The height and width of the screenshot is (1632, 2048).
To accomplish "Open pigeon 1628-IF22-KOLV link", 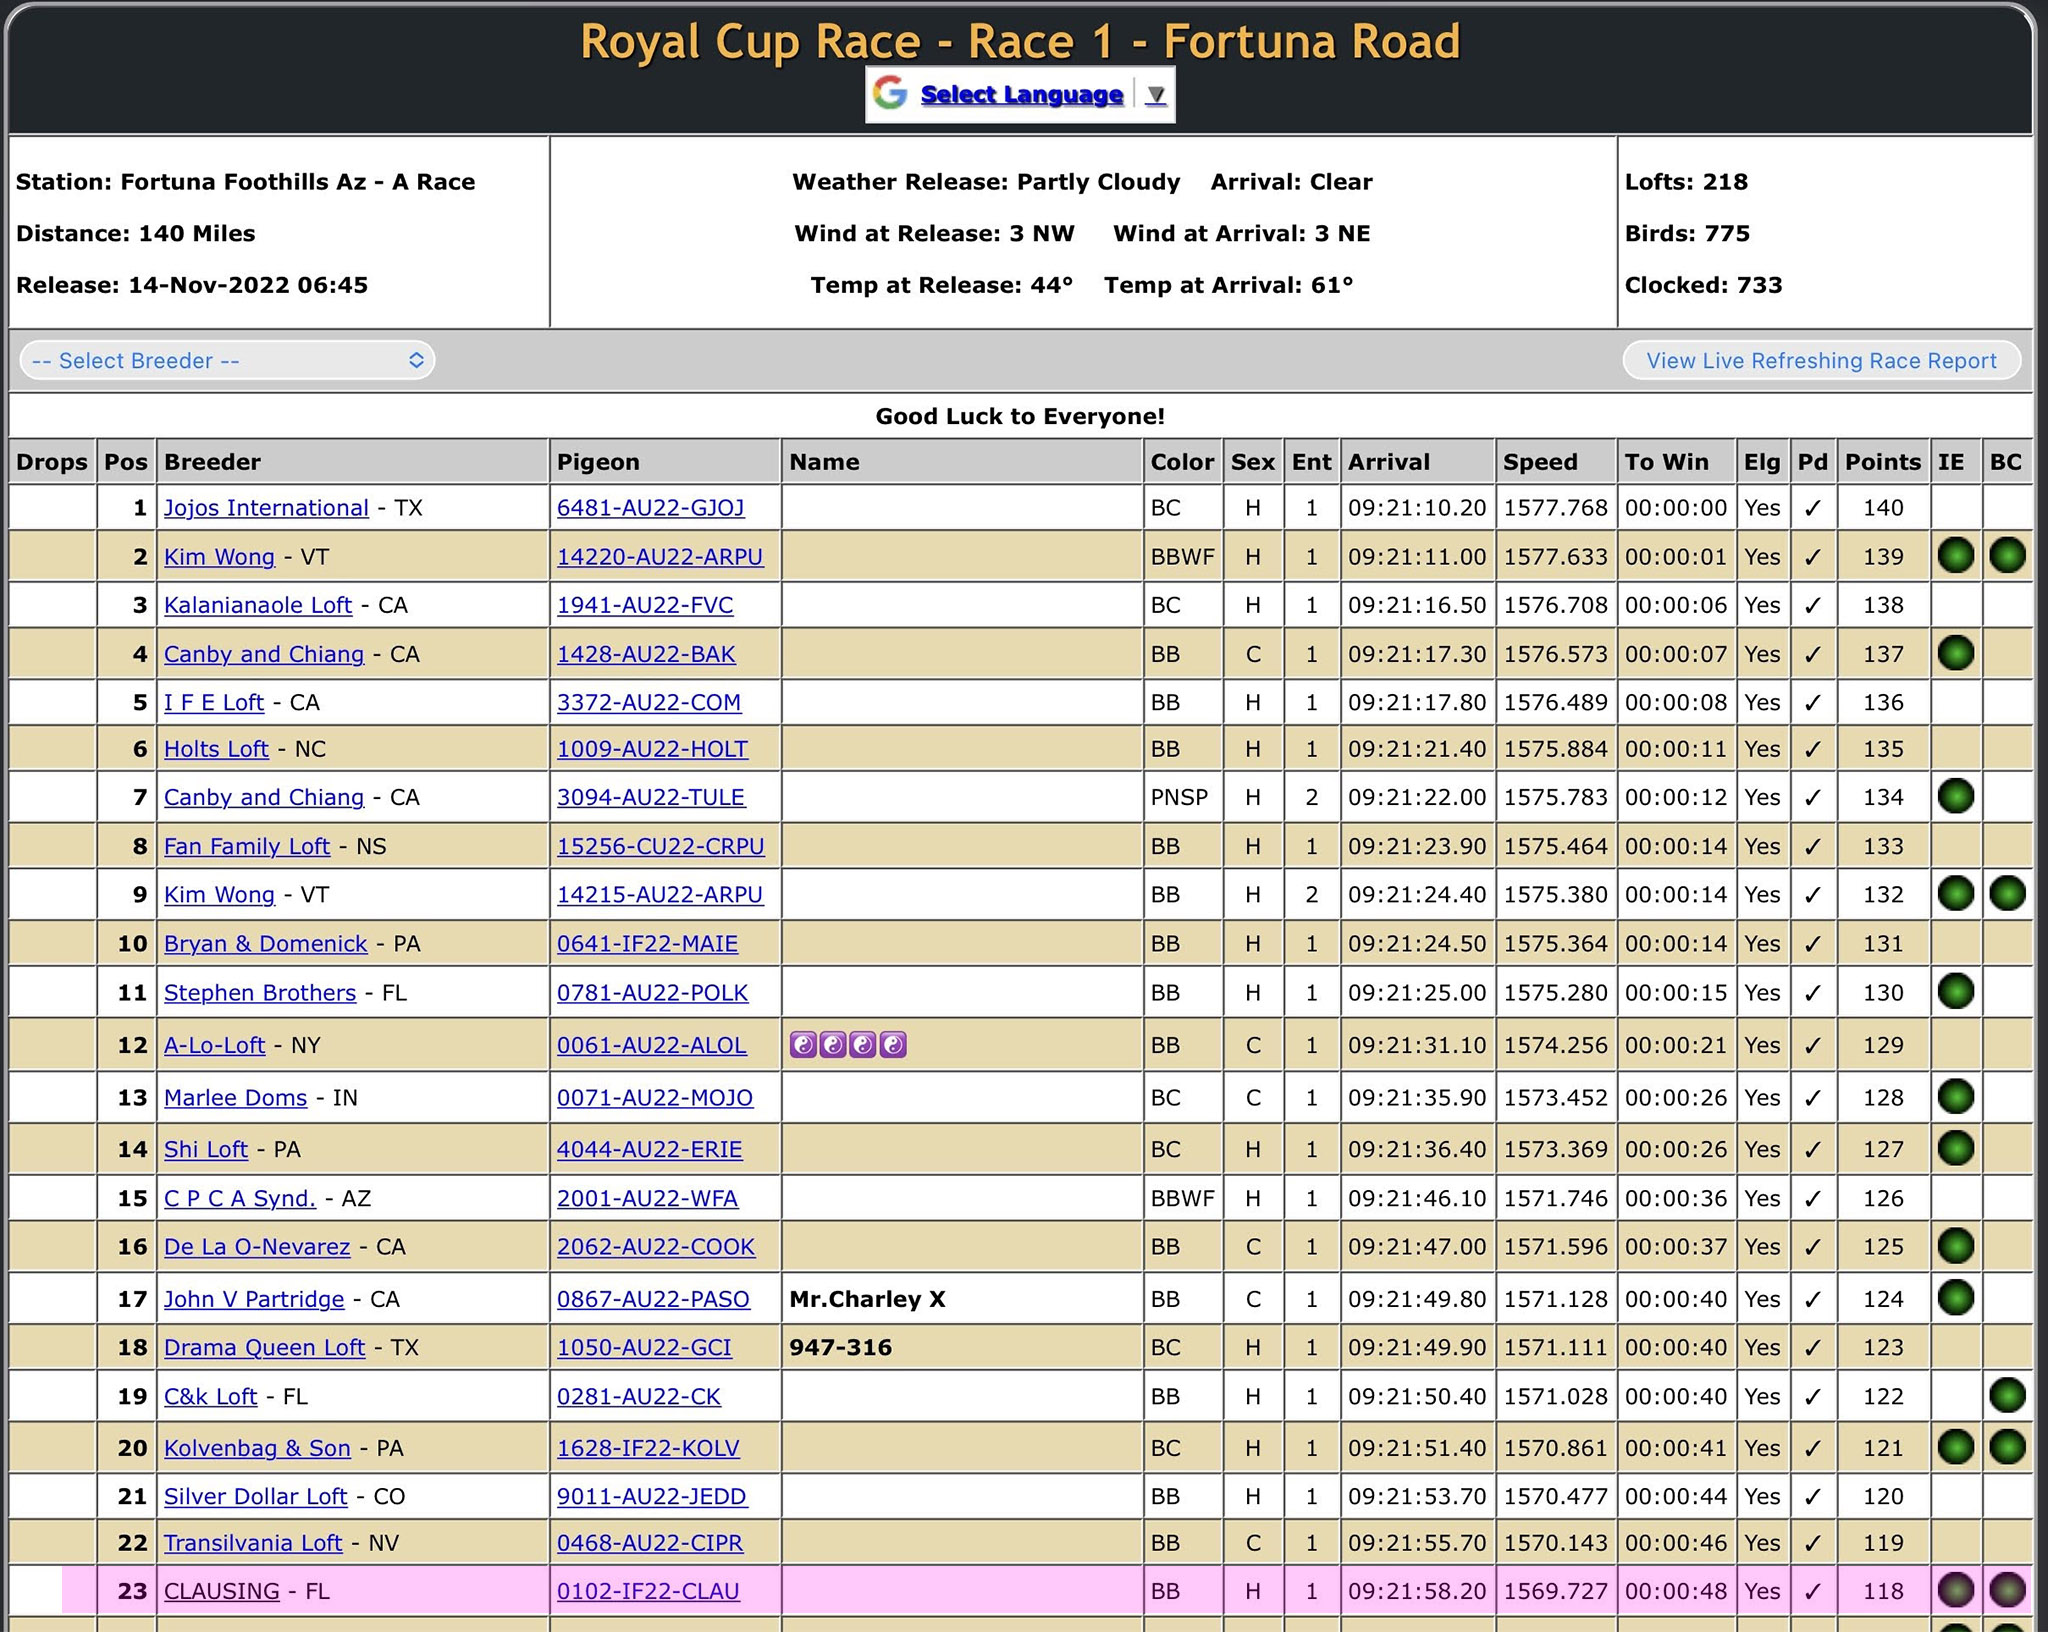I will 648,1448.
